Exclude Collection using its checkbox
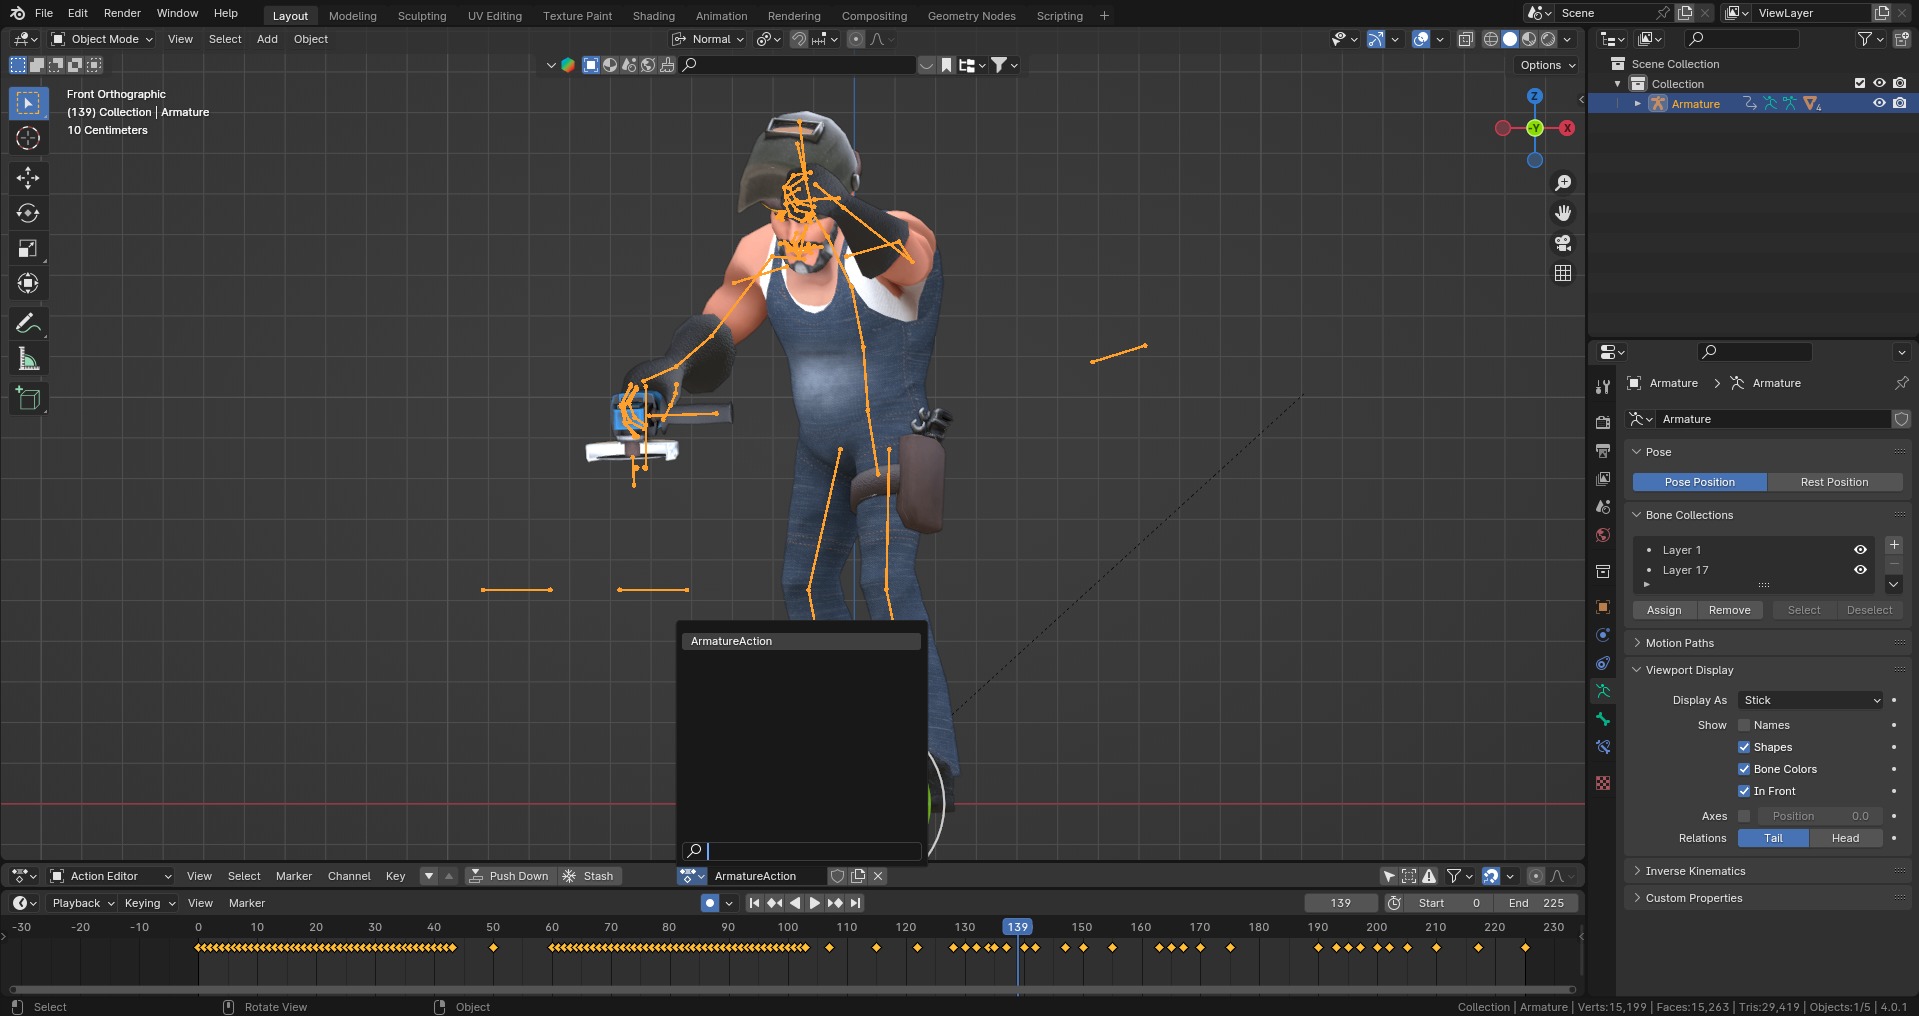 [x=1860, y=83]
